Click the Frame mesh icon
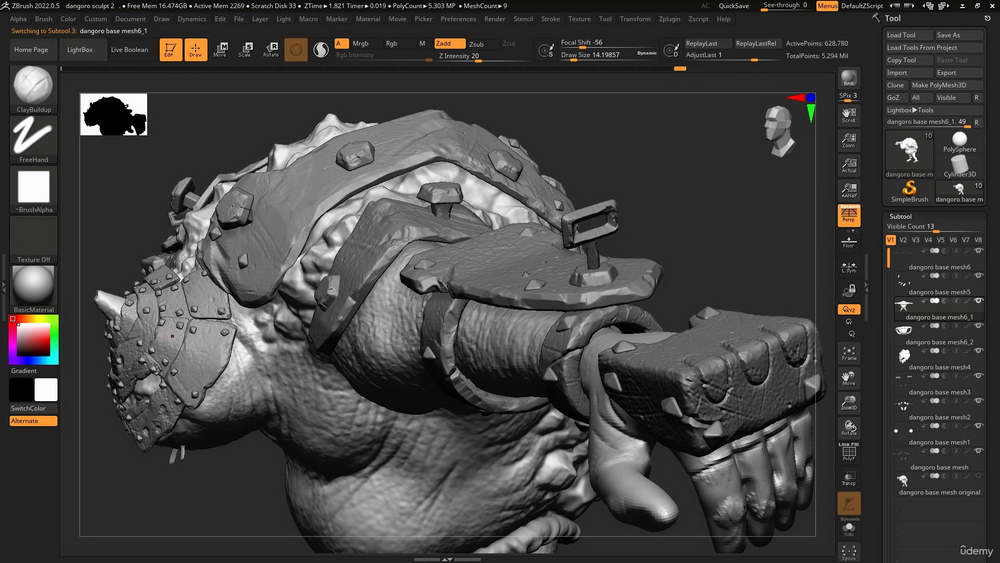The image size is (1000, 563). click(x=849, y=353)
